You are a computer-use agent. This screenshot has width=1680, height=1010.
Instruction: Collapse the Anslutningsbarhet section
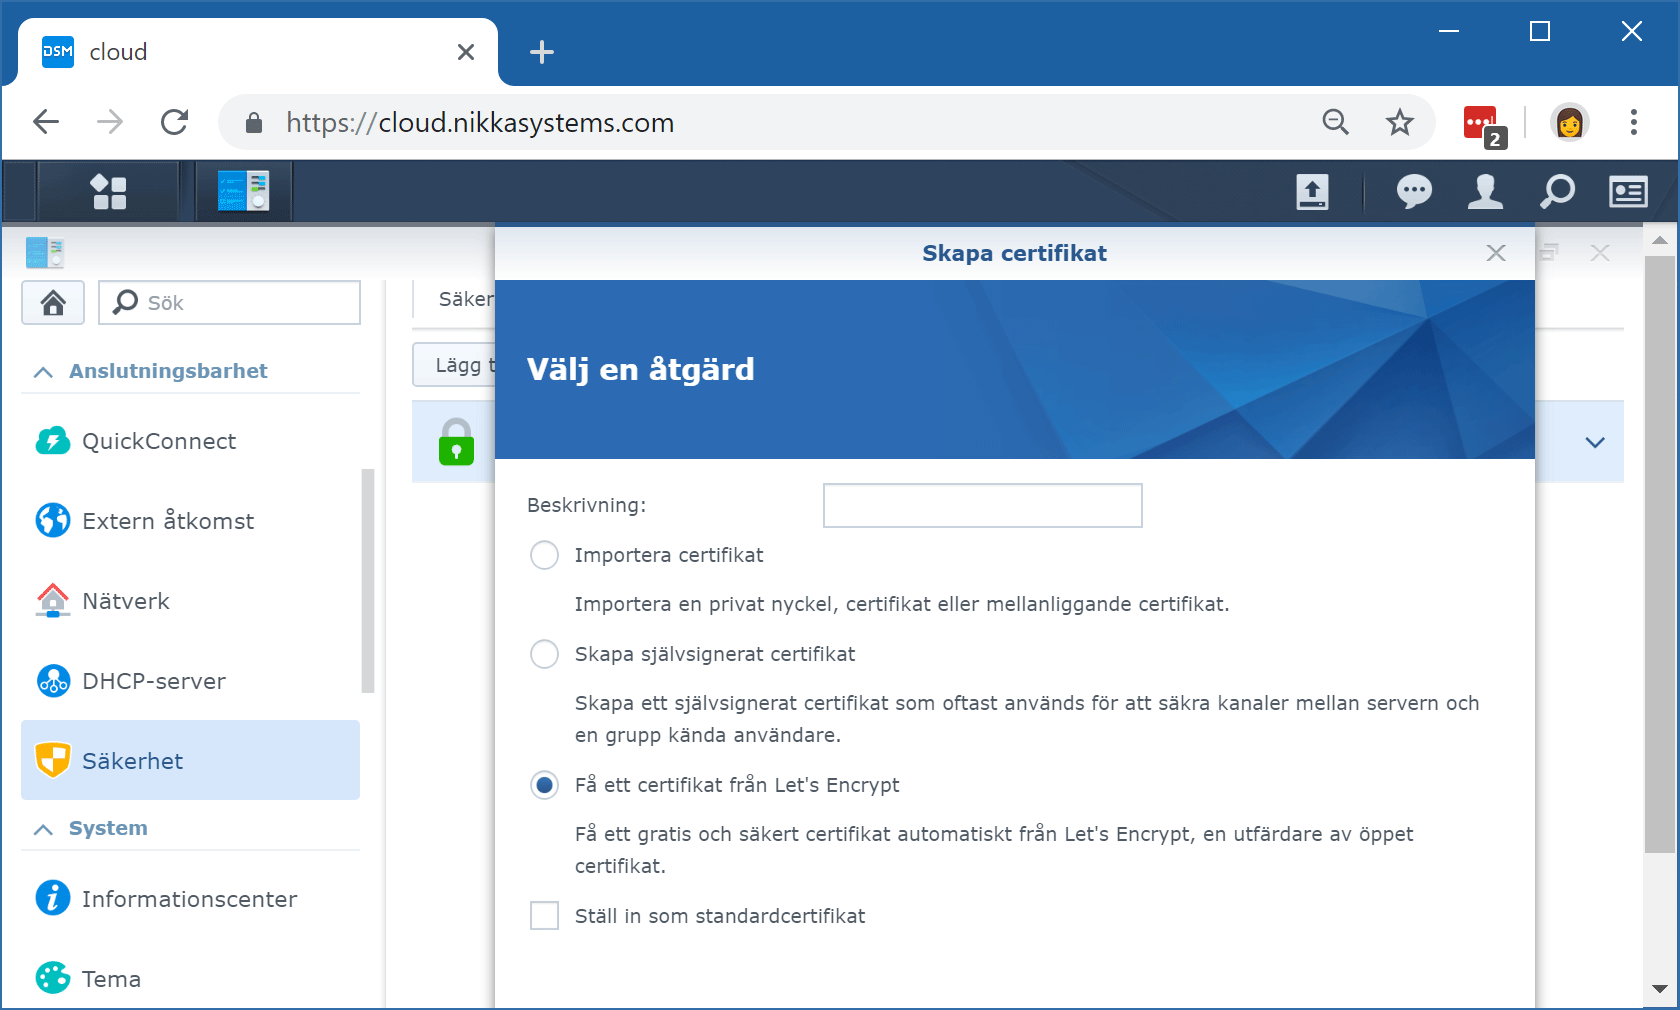pyautogui.click(x=43, y=372)
